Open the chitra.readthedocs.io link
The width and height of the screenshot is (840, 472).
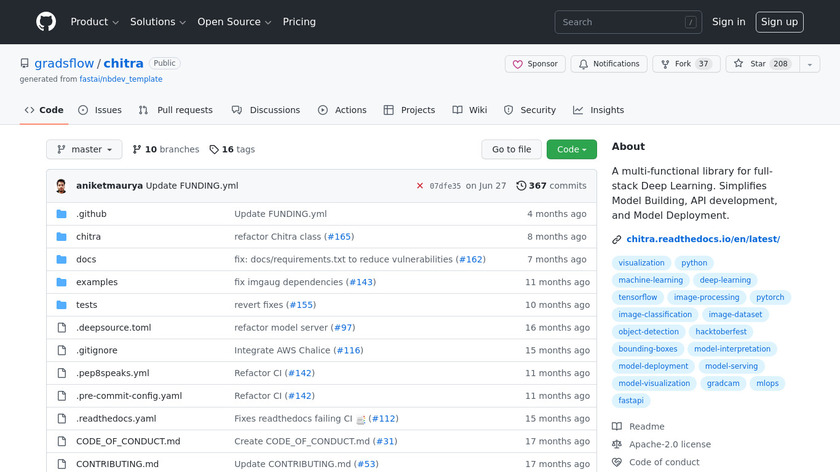coord(702,239)
